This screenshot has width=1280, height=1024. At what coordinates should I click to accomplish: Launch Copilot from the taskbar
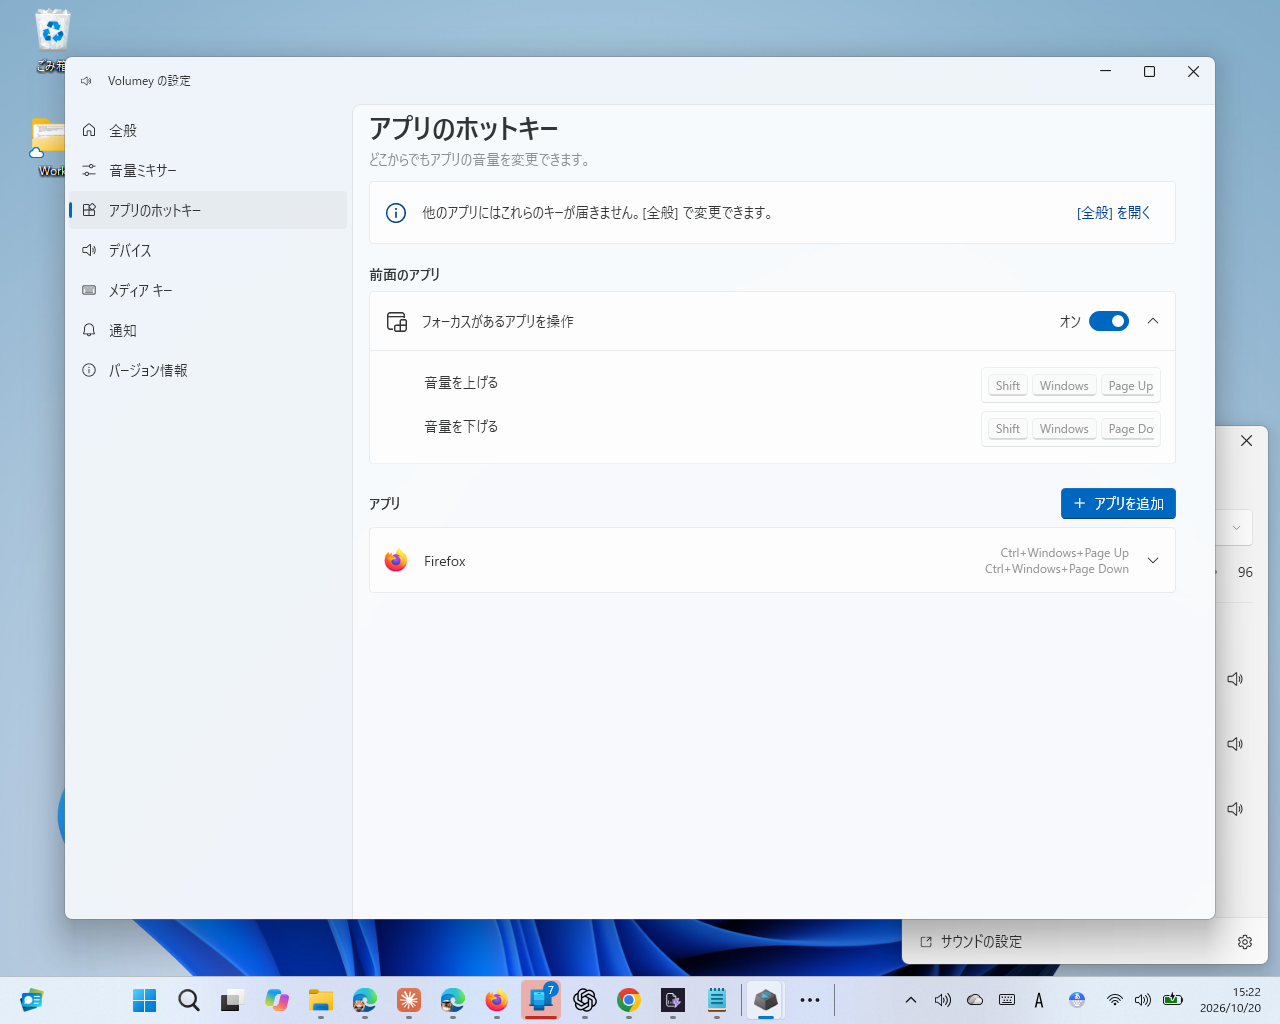point(277,1000)
